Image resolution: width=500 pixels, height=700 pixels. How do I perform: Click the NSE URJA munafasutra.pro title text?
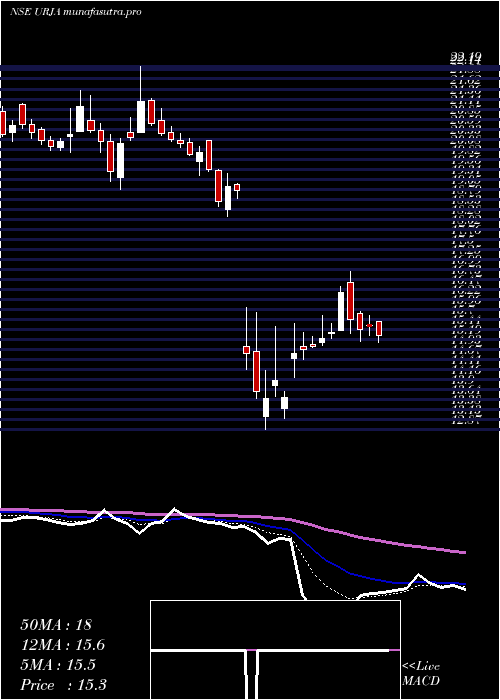coord(75,12)
